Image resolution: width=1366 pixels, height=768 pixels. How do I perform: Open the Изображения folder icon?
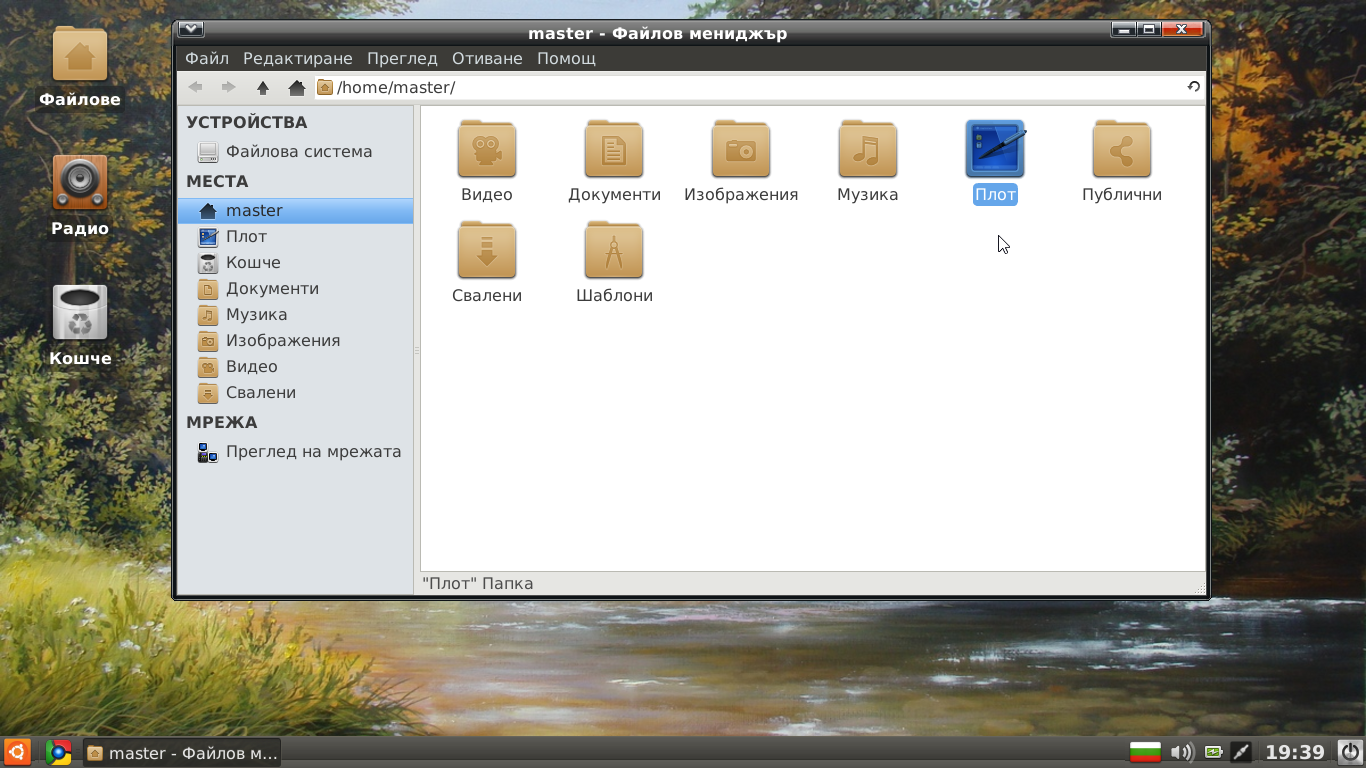point(741,149)
